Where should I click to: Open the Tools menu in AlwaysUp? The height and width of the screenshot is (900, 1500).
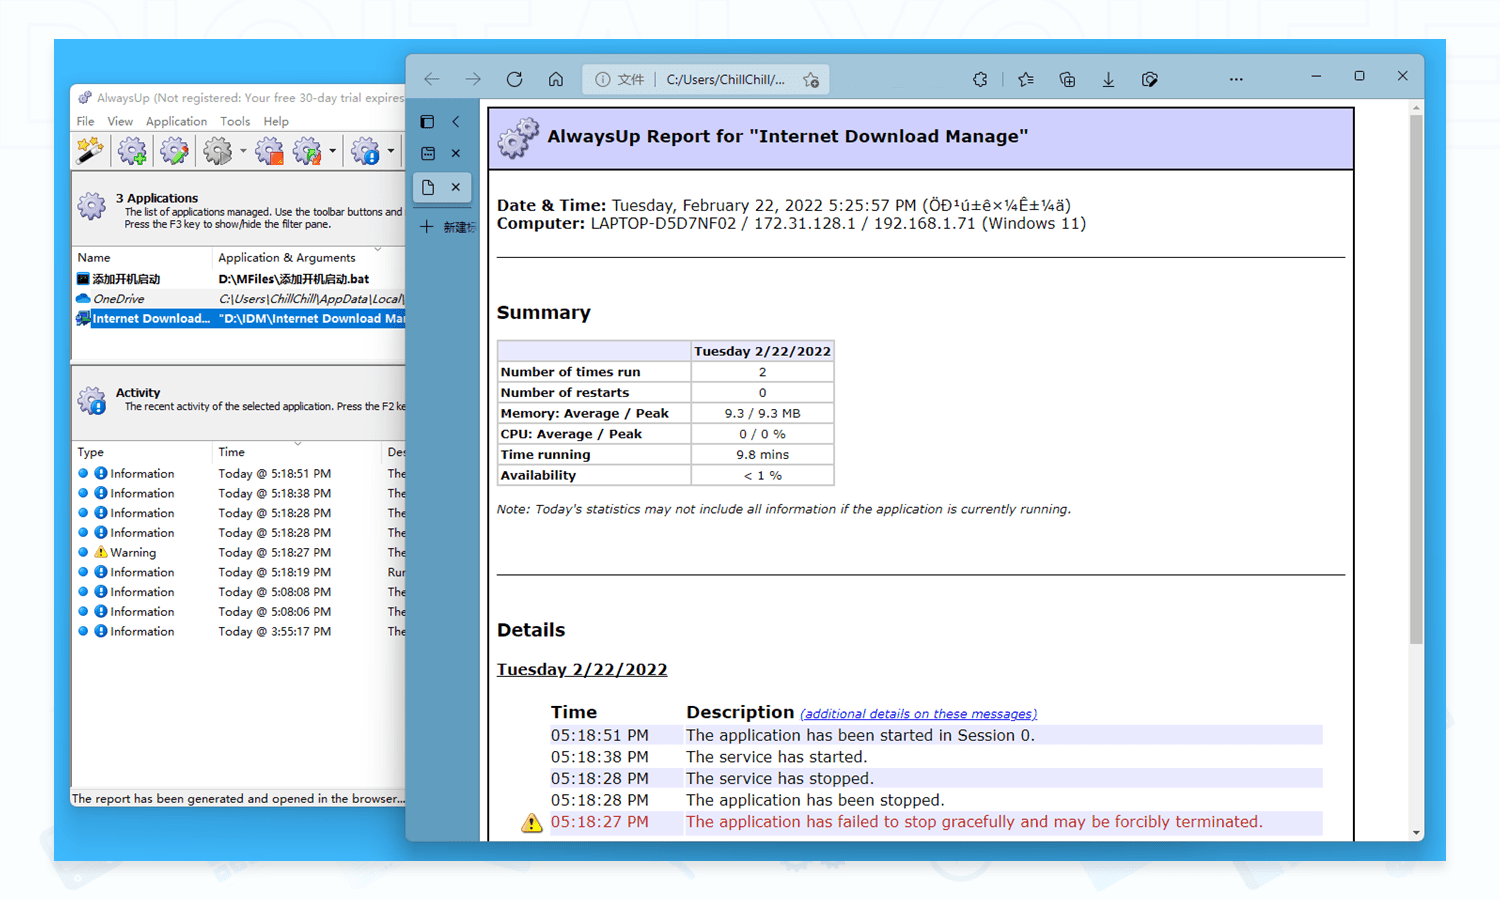[235, 121]
